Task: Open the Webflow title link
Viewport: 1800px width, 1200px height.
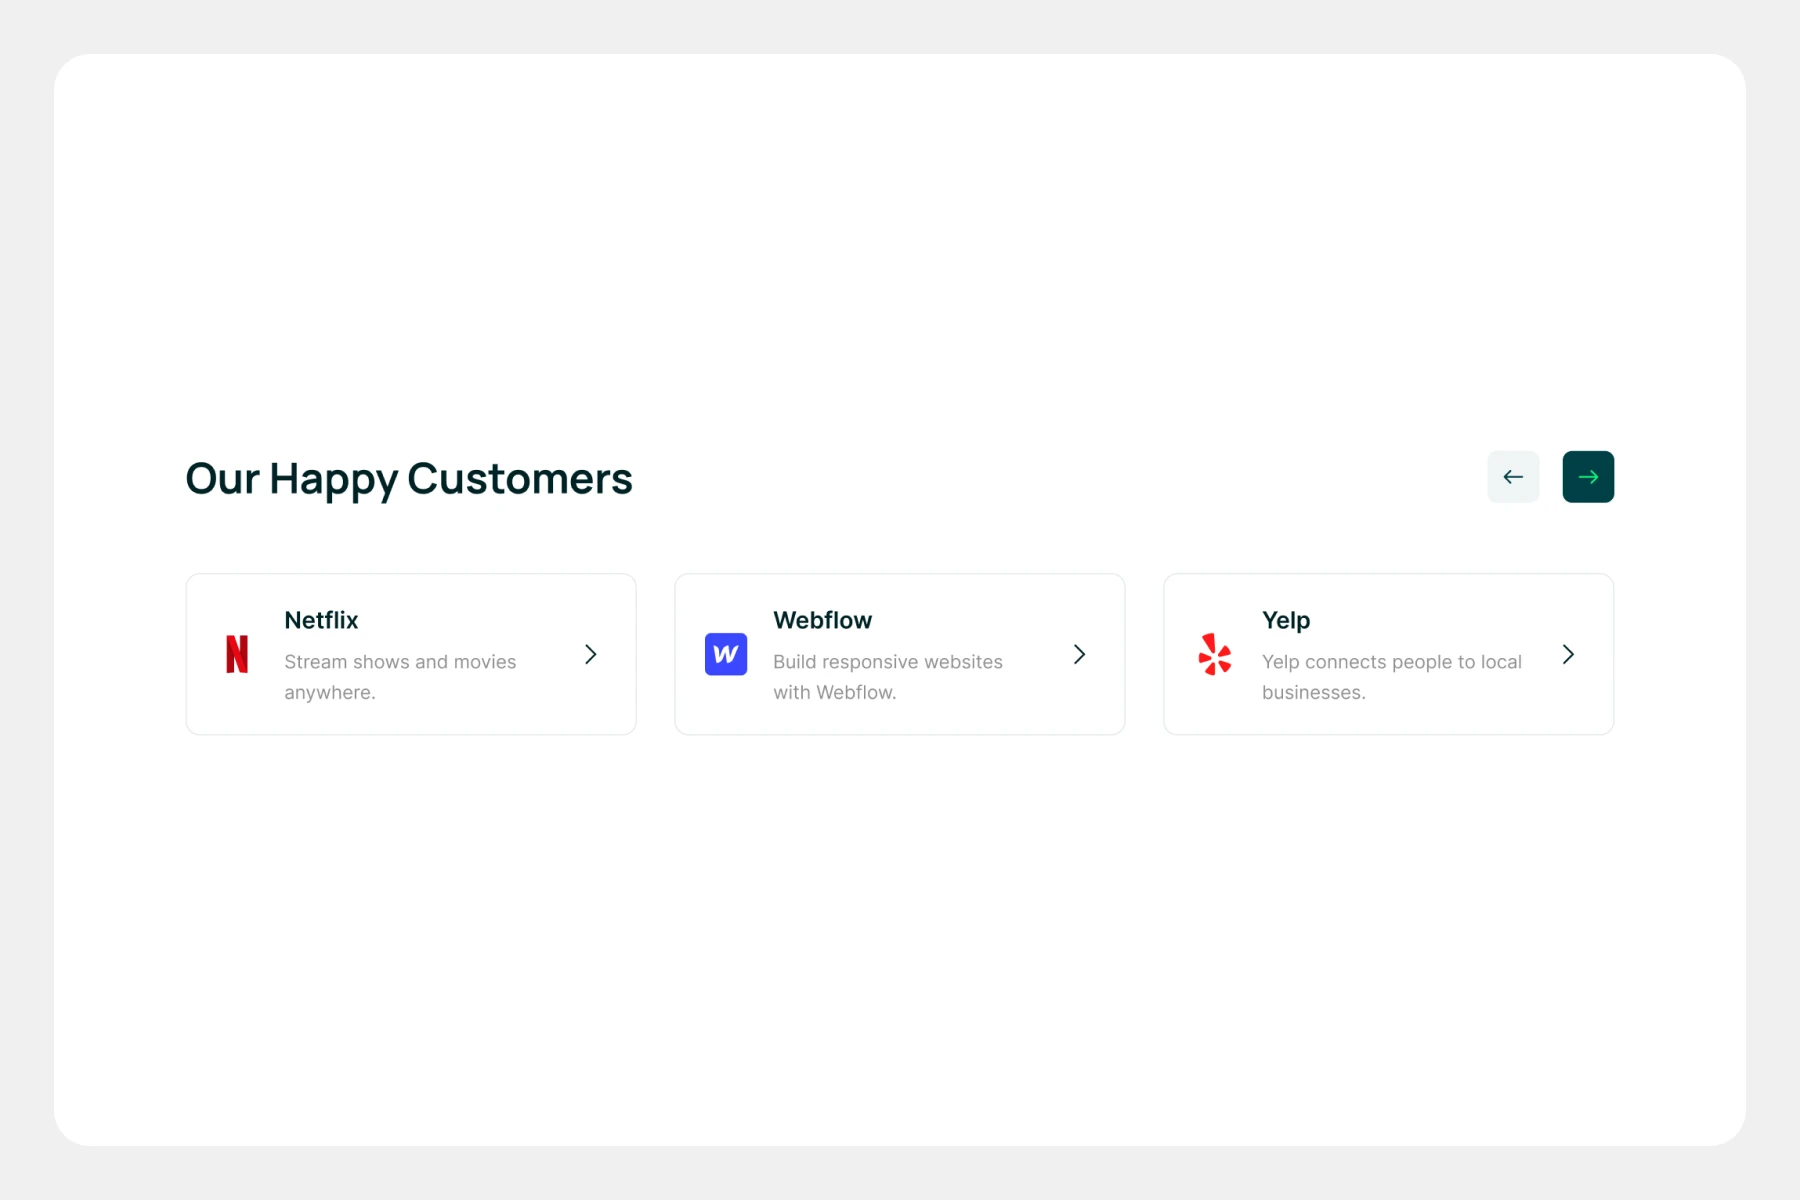Action: (x=822, y=620)
